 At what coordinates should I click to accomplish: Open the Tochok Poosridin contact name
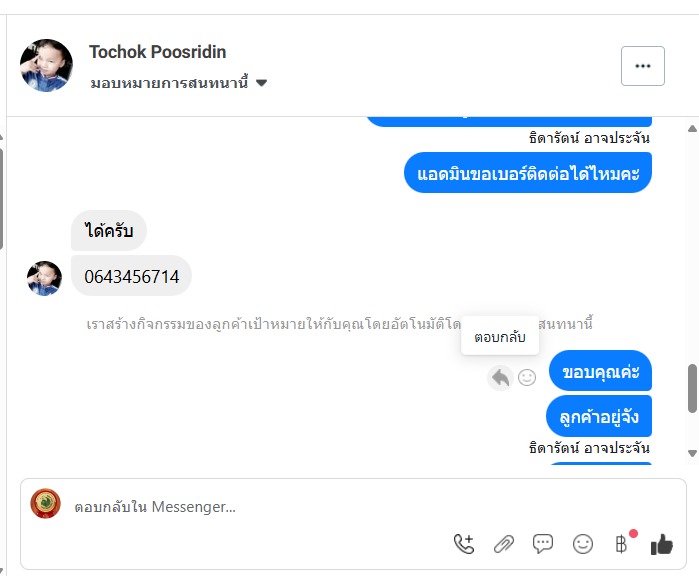157,52
